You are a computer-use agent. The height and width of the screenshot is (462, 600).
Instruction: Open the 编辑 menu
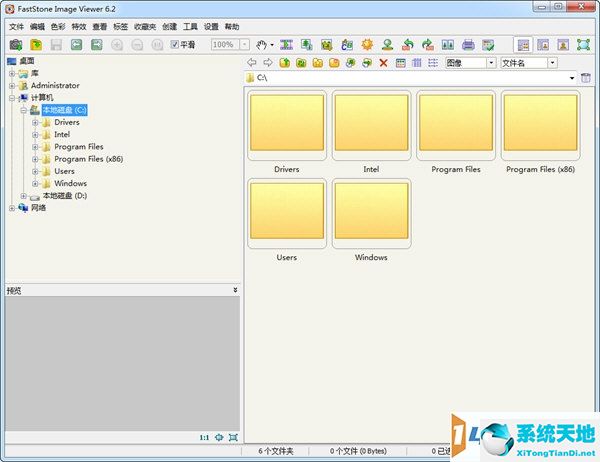click(x=38, y=26)
